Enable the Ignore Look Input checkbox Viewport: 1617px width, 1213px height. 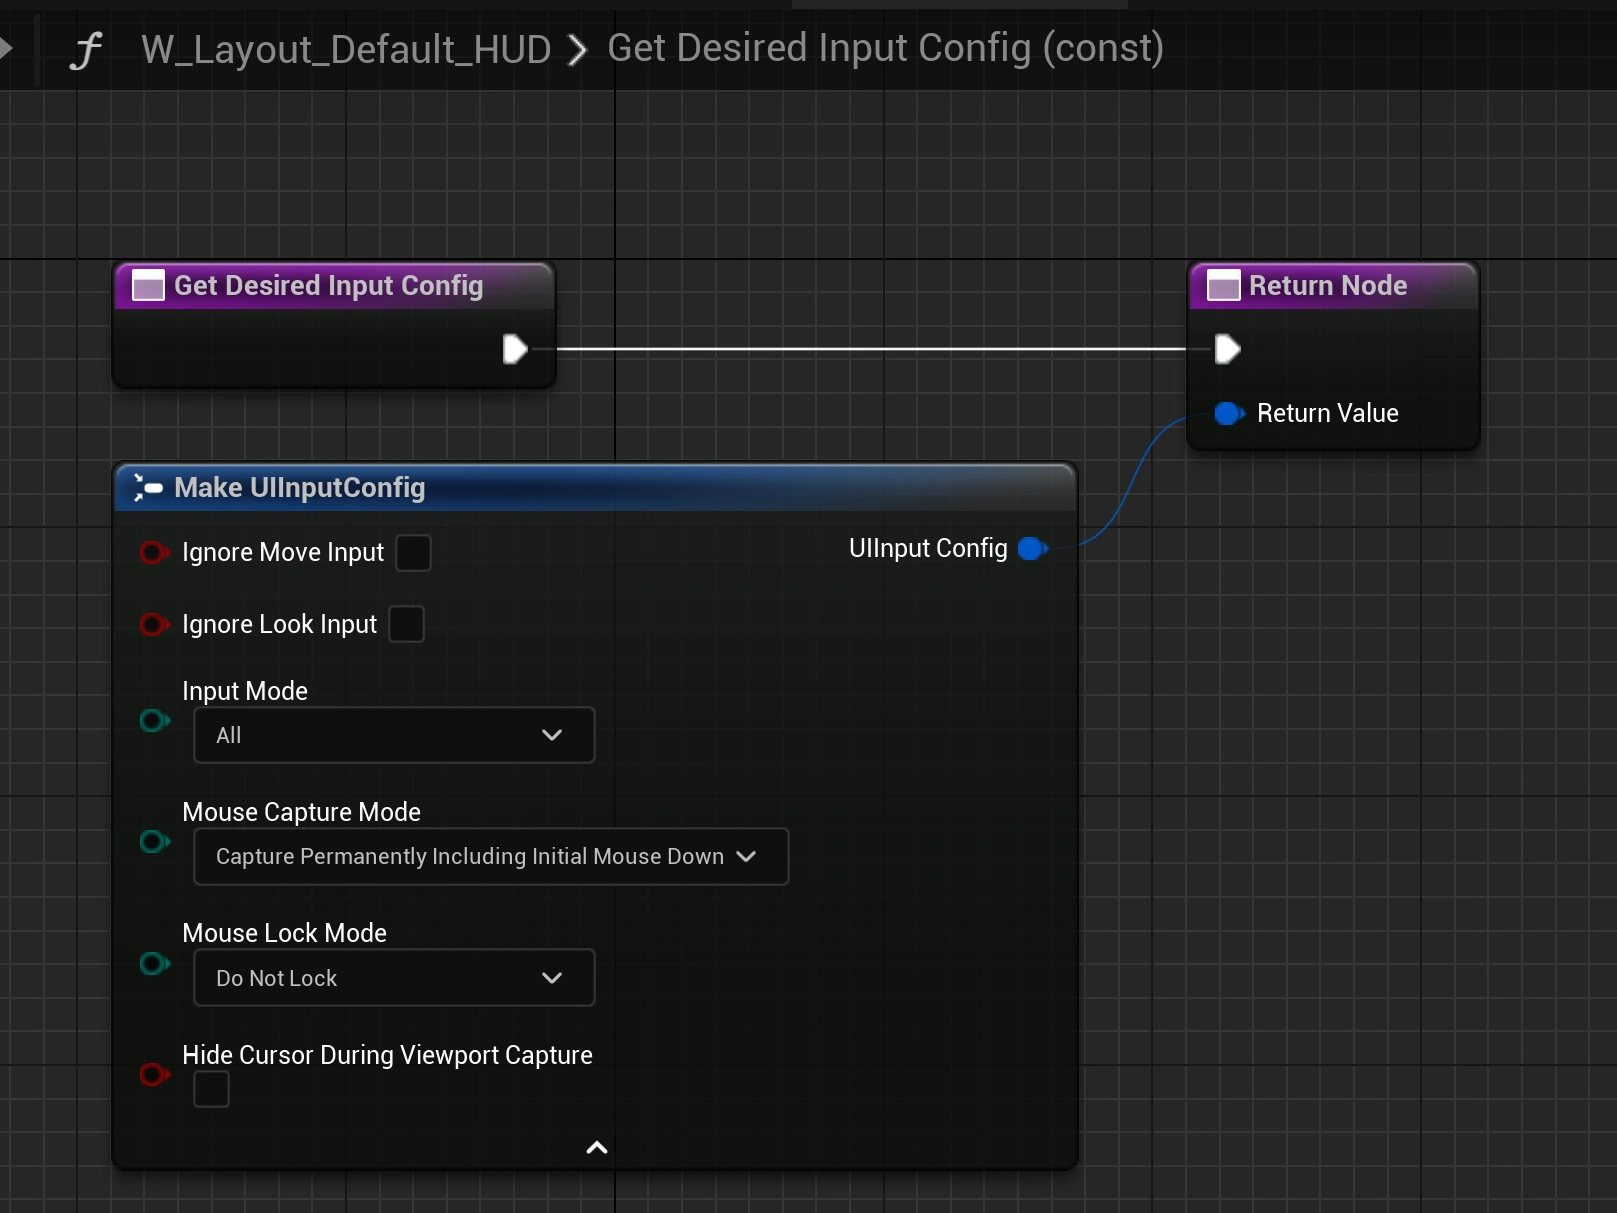pyautogui.click(x=406, y=624)
